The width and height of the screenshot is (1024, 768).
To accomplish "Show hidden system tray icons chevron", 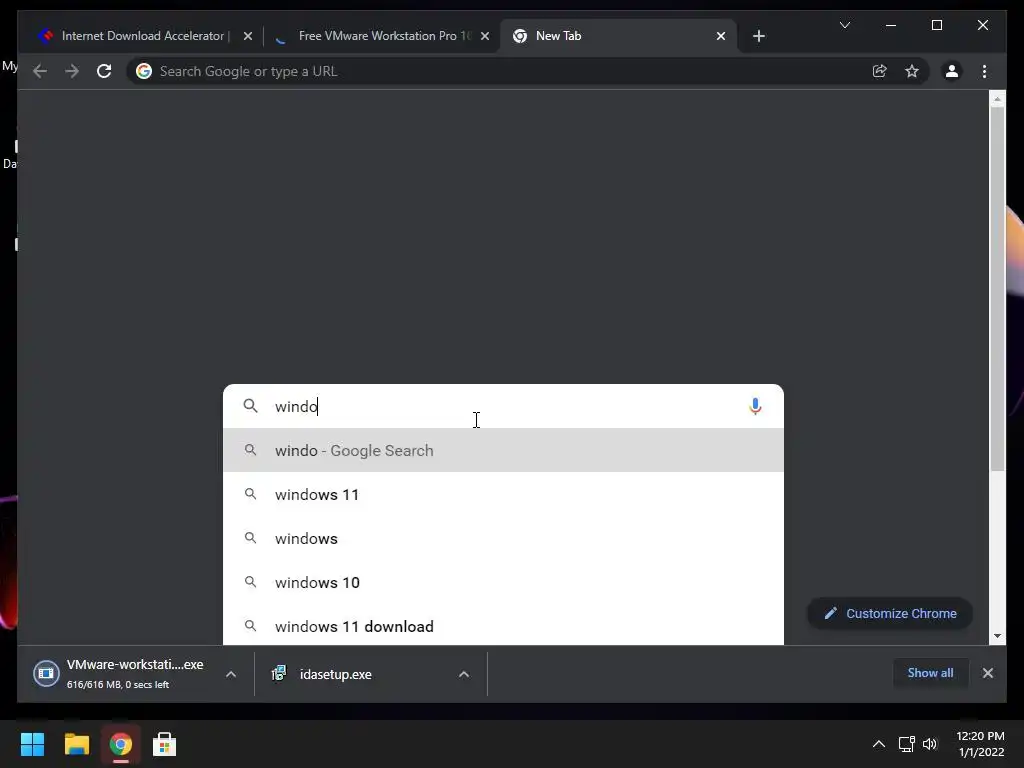I will click(x=878, y=744).
